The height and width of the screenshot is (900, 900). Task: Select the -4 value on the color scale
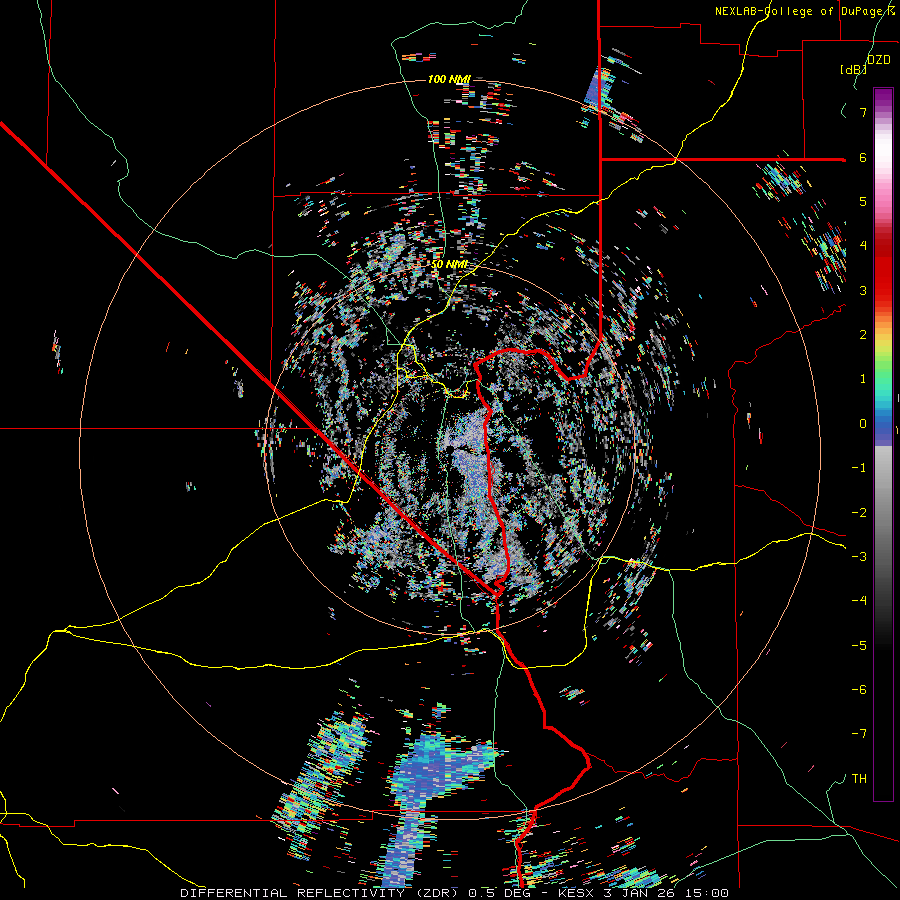(x=859, y=601)
